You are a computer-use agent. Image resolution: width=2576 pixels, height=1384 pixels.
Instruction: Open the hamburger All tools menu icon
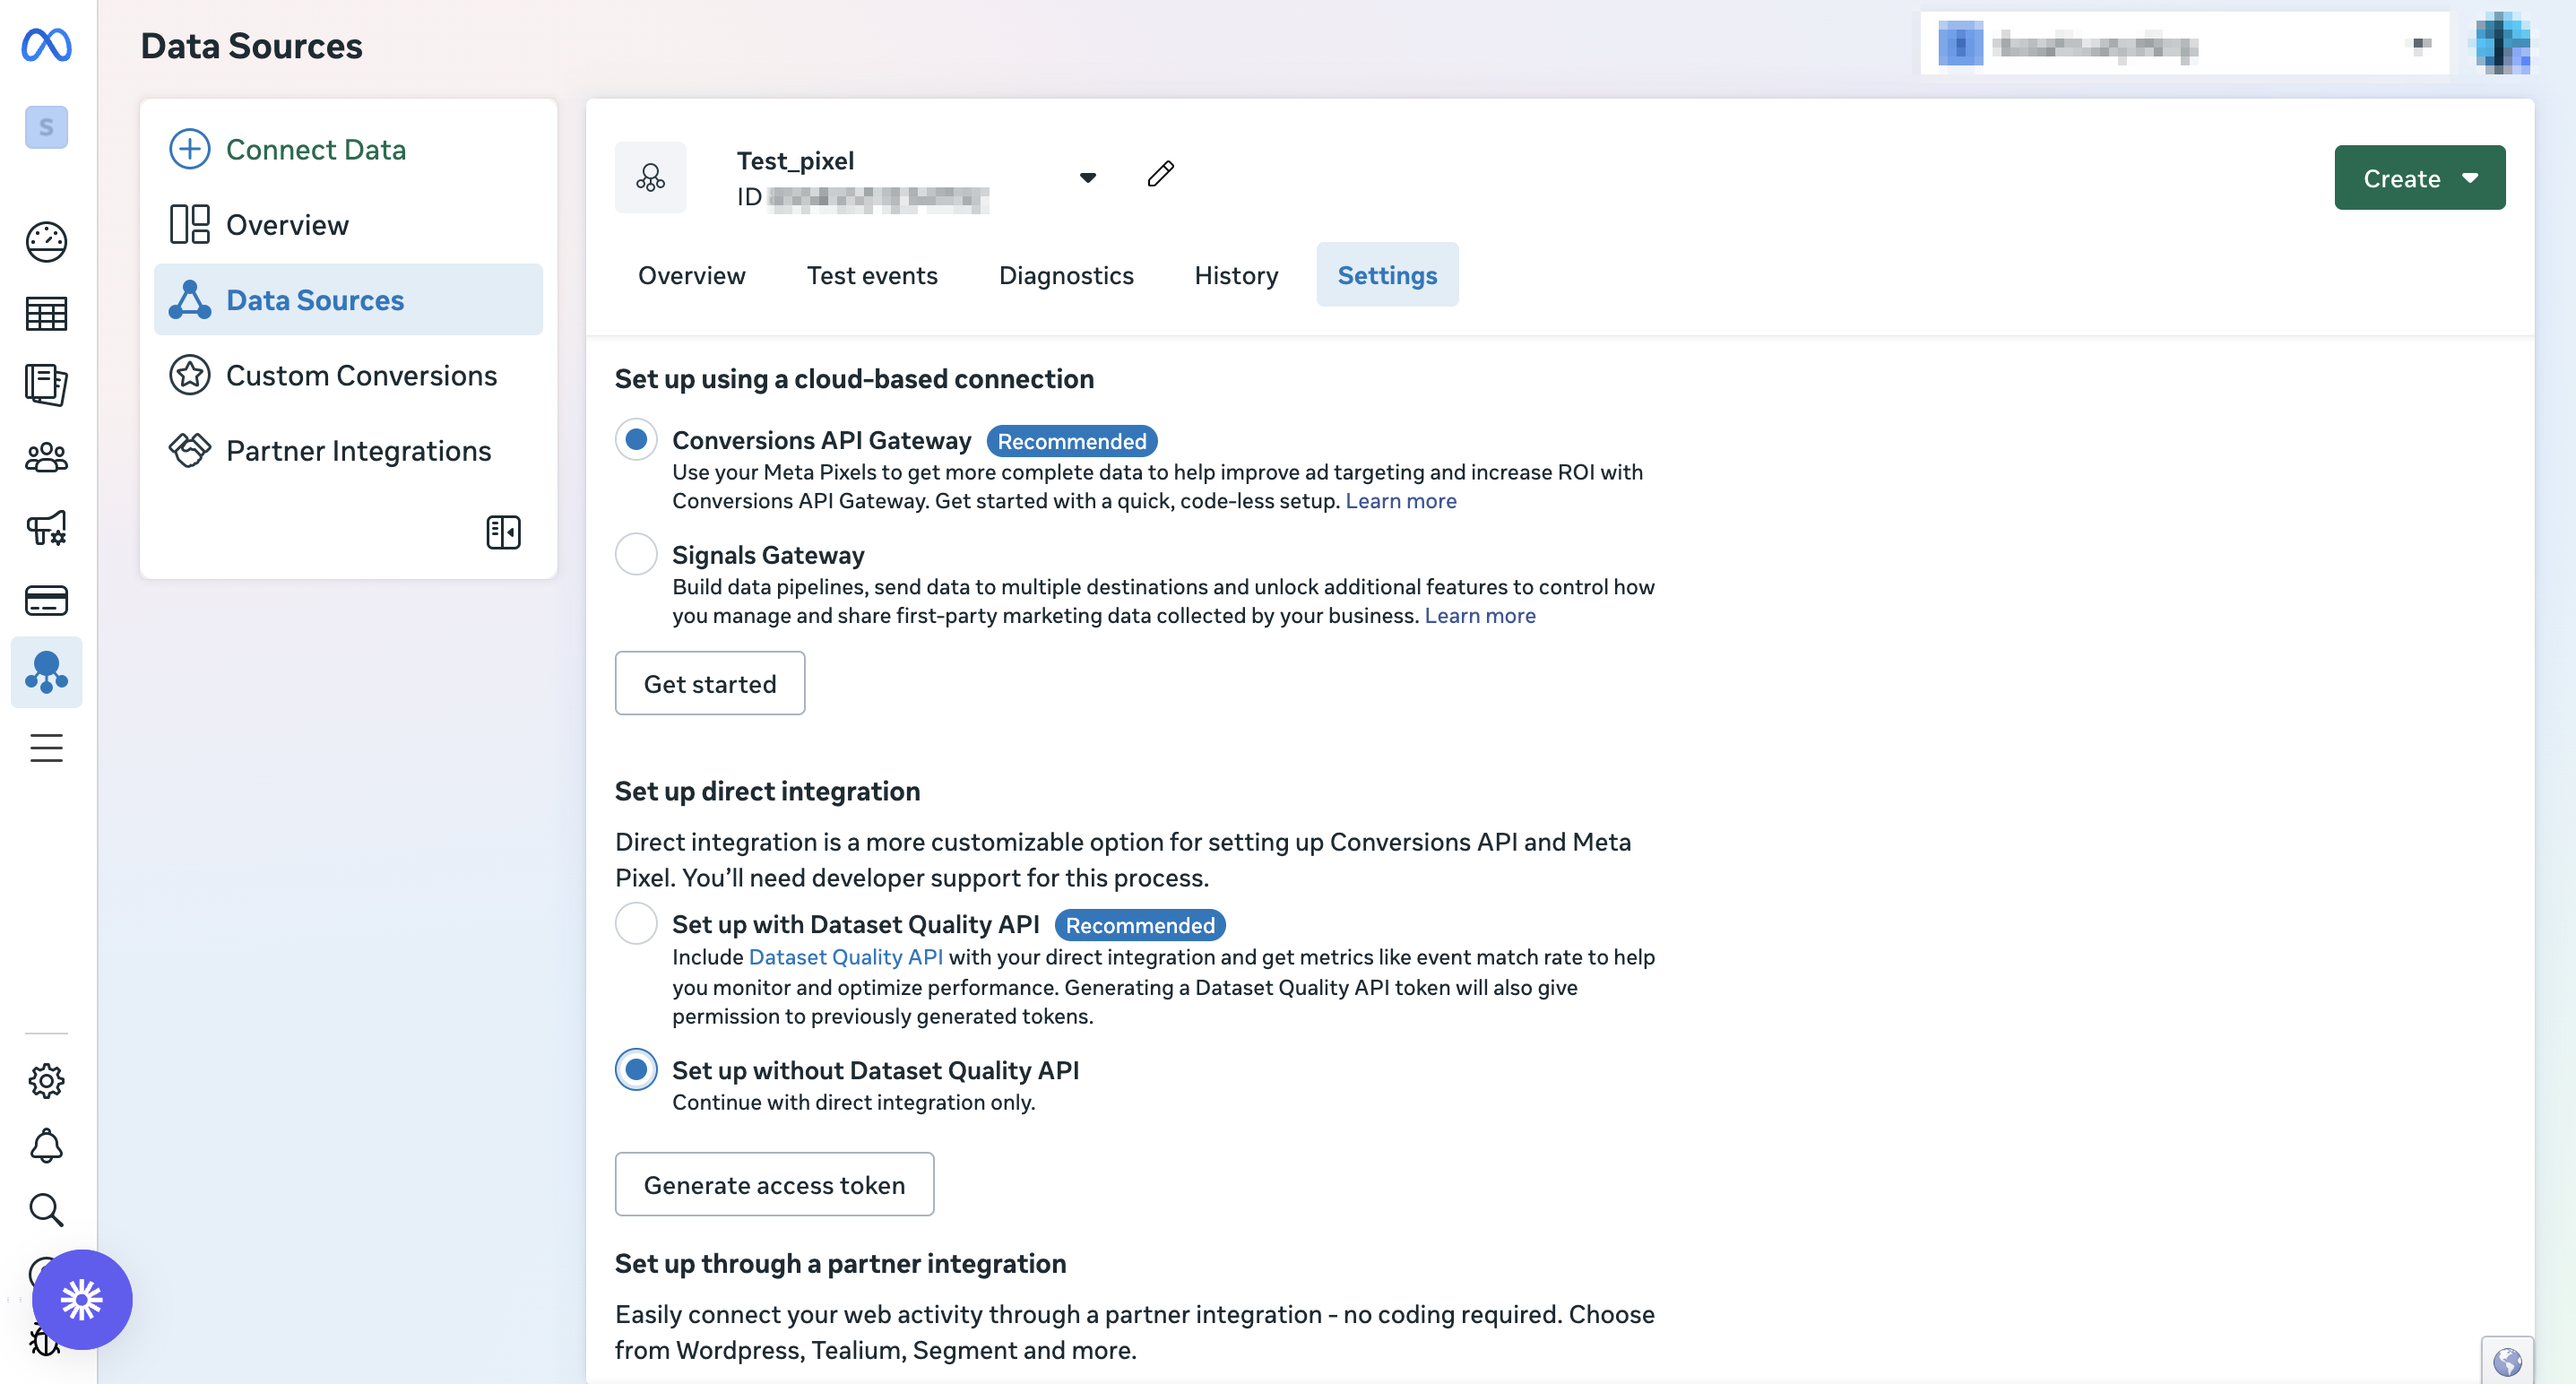coord(46,748)
